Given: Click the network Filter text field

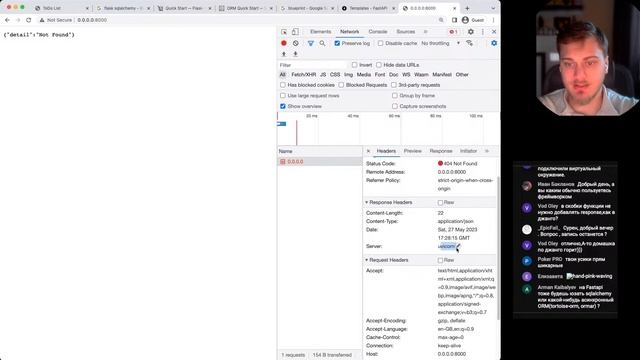Looking at the screenshot, I should (x=312, y=65).
